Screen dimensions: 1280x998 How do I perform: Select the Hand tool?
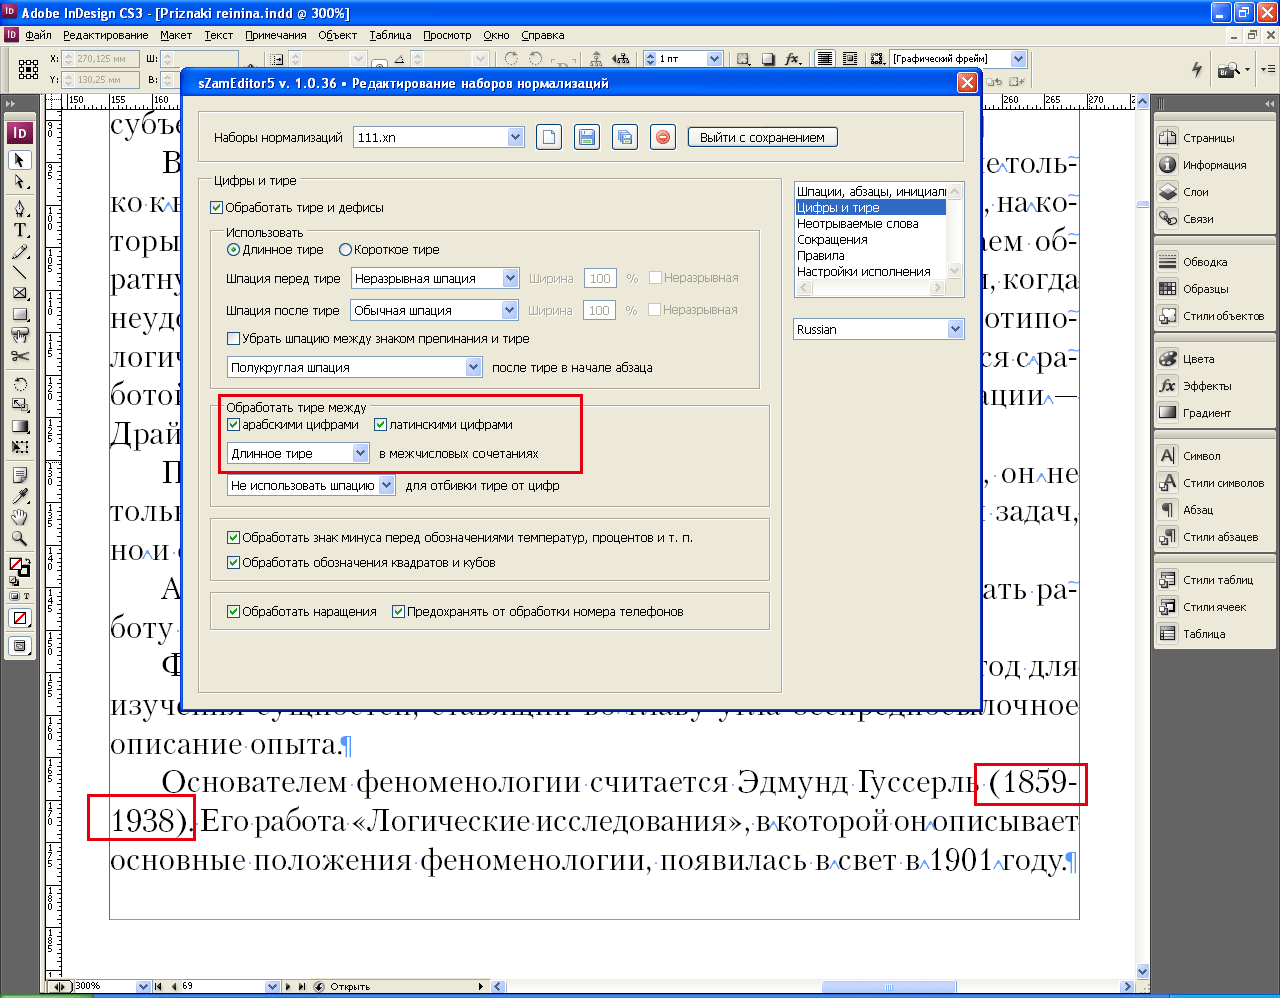19,517
